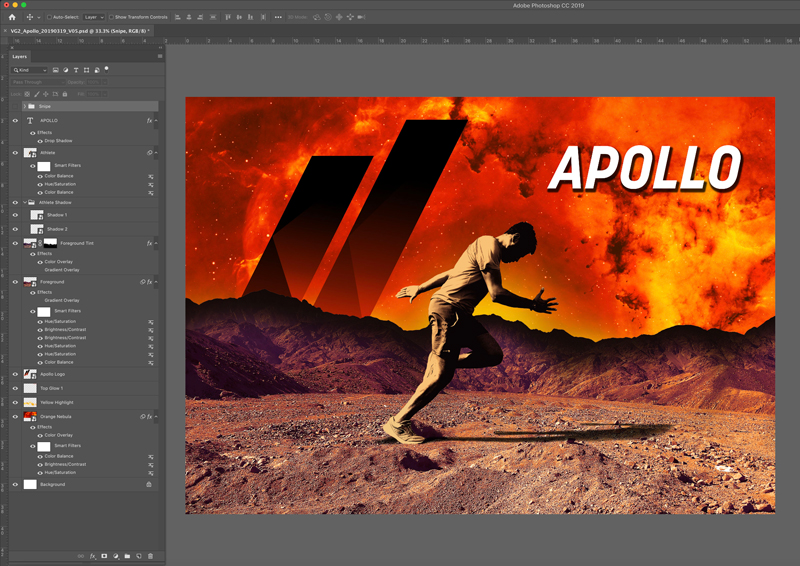The height and width of the screenshot is (566, 800).
Task: Check Show Transform Controls
Action: tap(112, 17)
